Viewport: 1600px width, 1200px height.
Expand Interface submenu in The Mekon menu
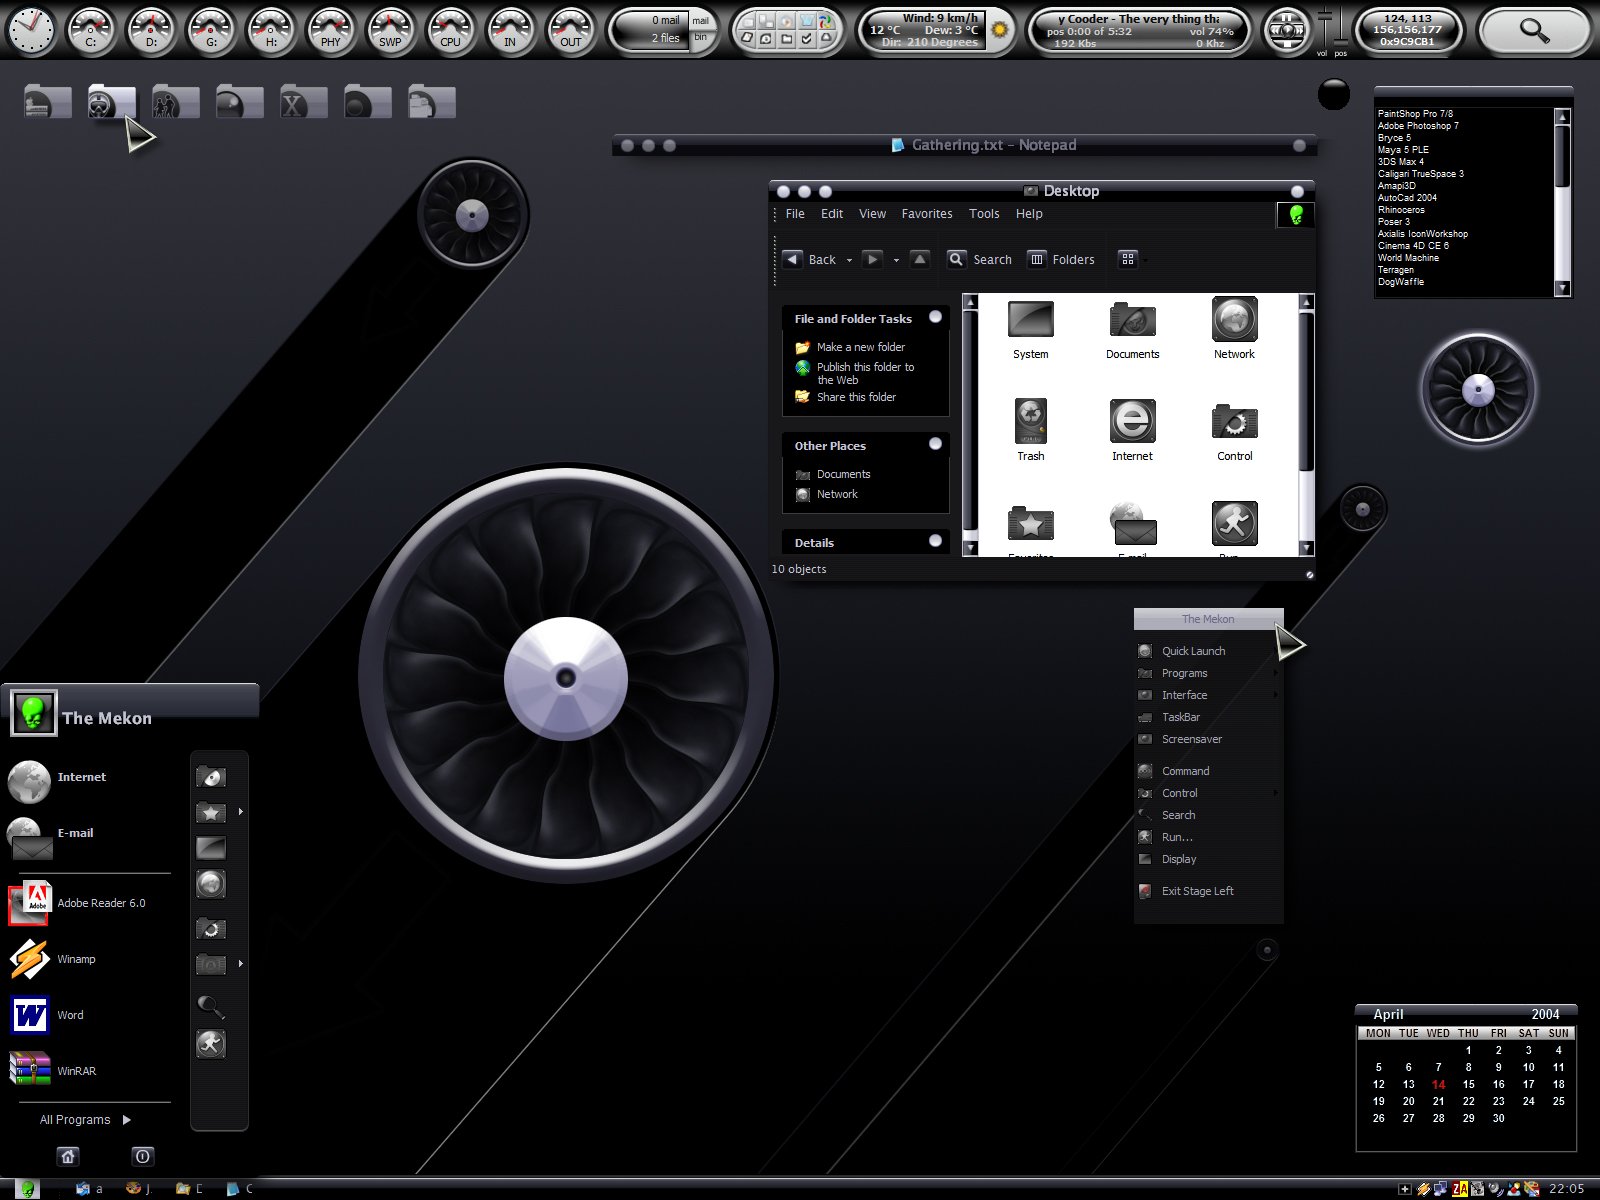point(1208,695)
